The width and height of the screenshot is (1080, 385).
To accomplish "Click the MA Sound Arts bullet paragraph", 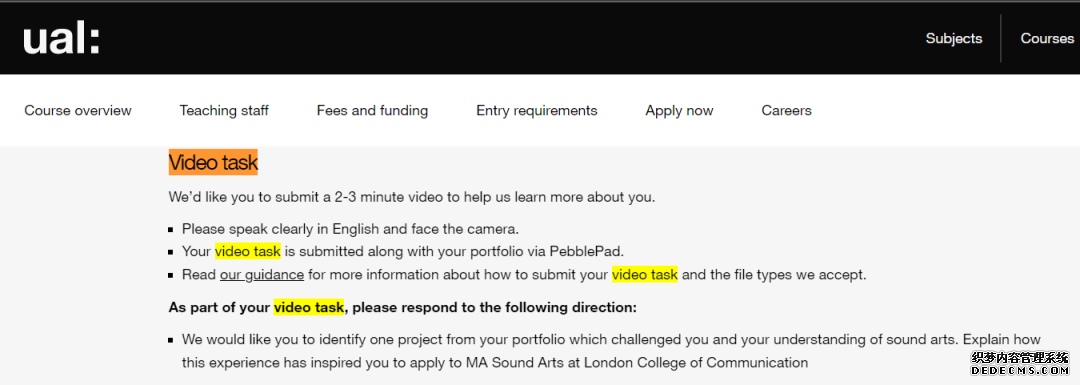I will [611, 351].
